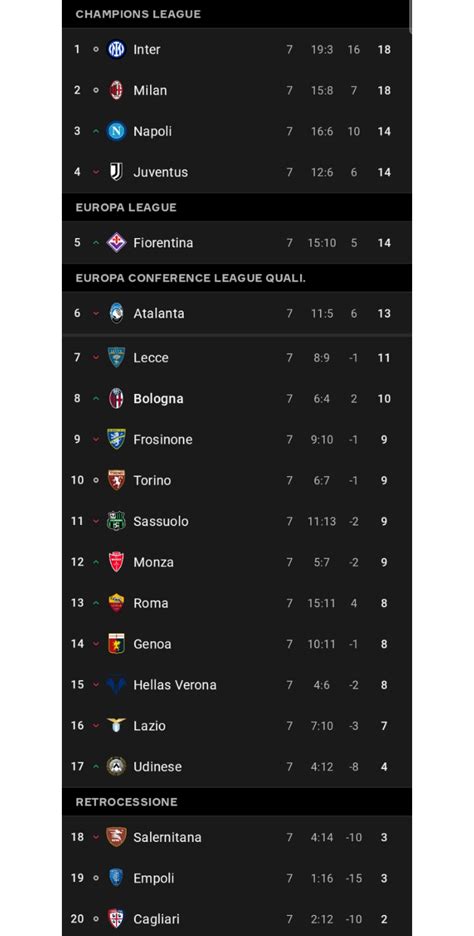
Task: Click Juventus's red rank-down arrow
Action: click(x=96, y=173)
